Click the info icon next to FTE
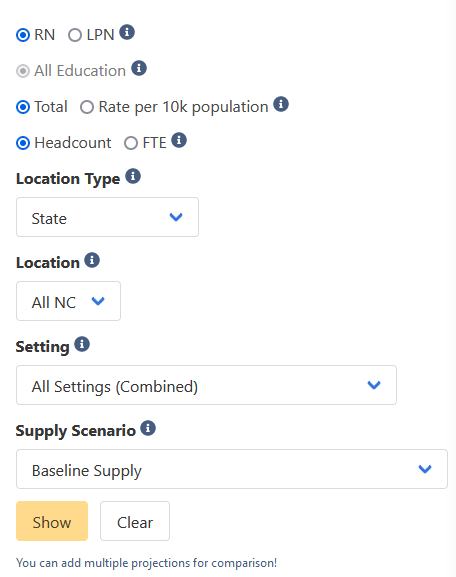 [179, 140]
